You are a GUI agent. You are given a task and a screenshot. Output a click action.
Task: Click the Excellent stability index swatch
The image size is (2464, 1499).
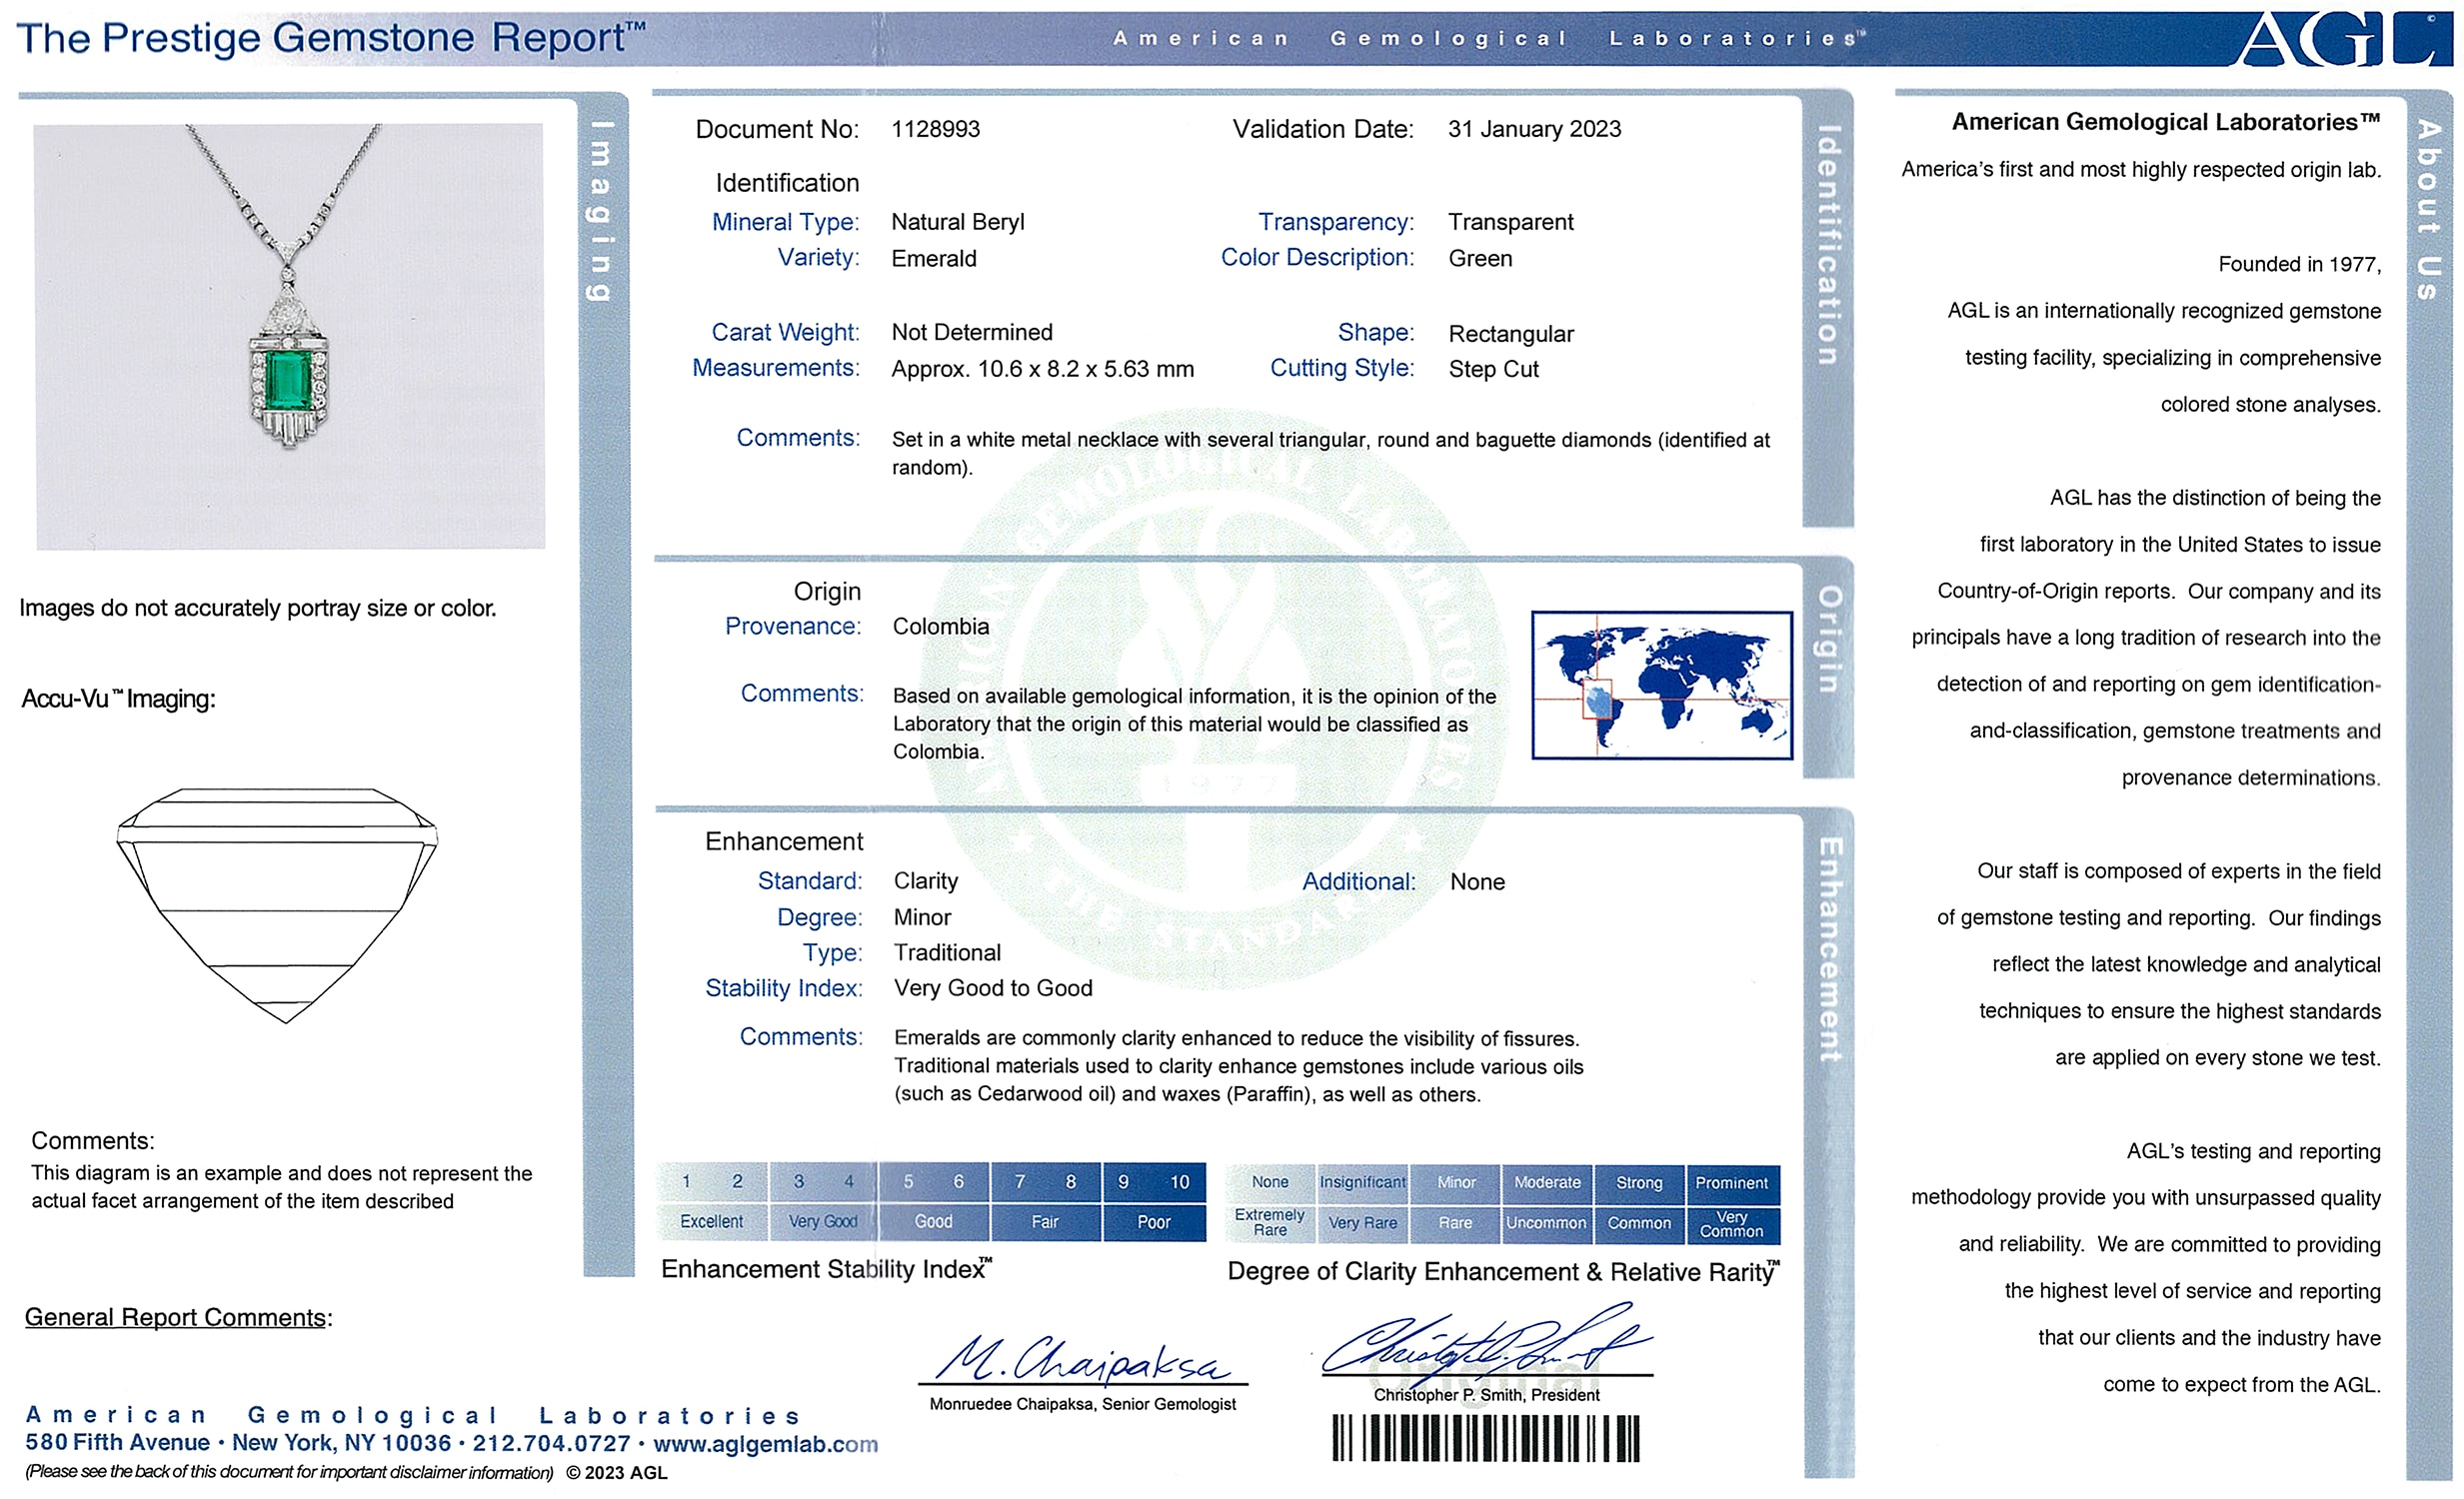(711, 1222)
